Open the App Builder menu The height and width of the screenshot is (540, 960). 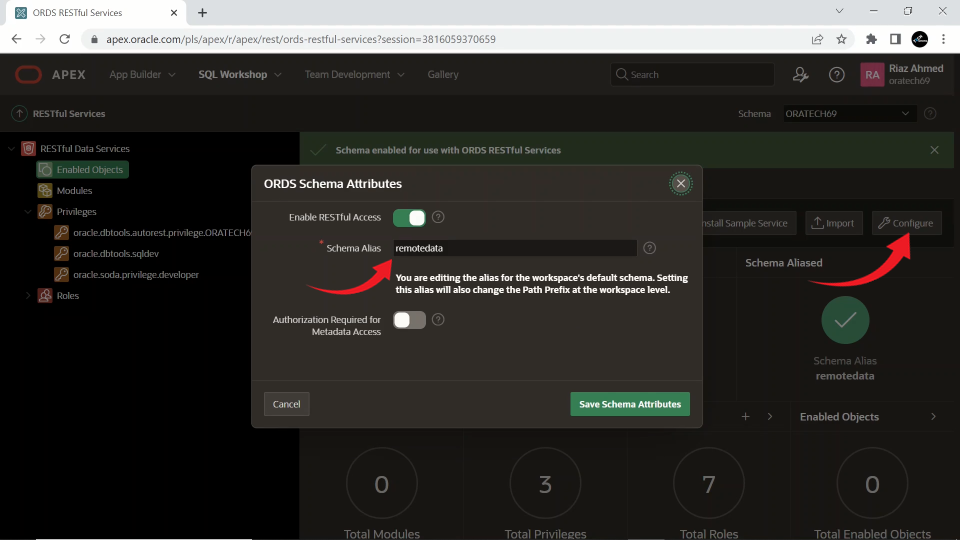click(142, 74)
